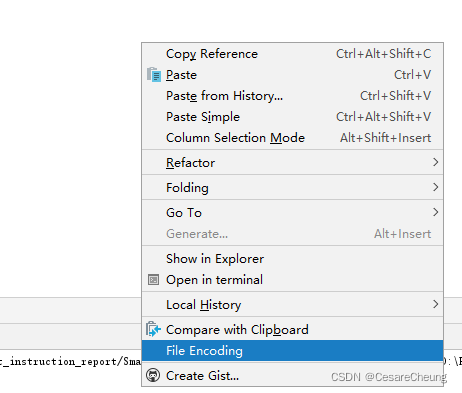Select Show in Explorer
462x393 pixels.
pyautogui.click(x=292, y=259)
